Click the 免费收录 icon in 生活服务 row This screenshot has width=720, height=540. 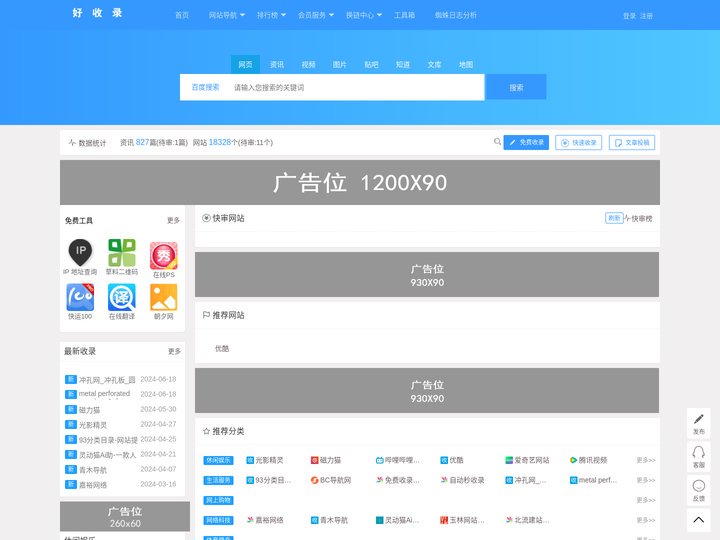pos(380,480)
